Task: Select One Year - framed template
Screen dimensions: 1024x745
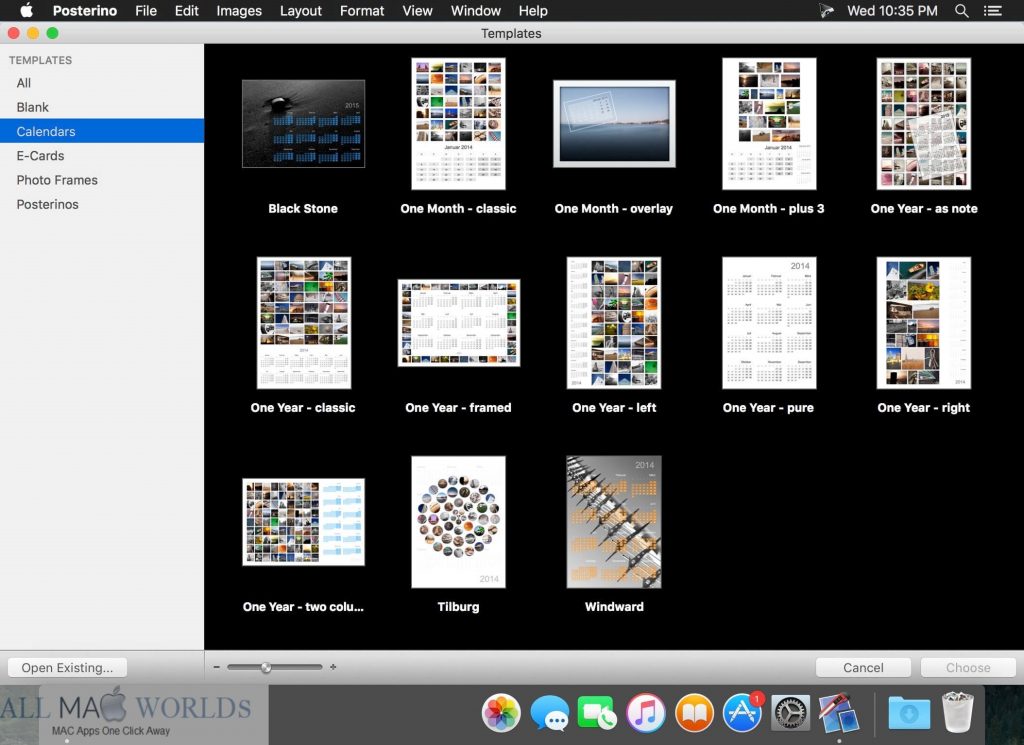Action: (458, 323)
